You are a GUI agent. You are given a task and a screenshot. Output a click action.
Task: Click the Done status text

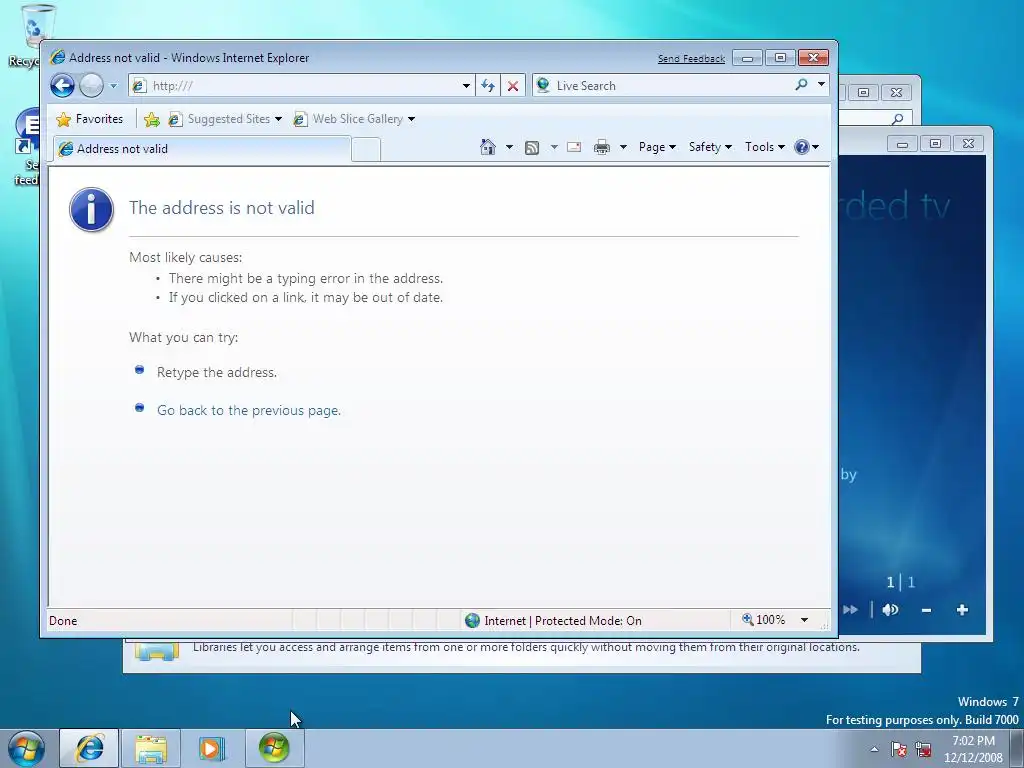point(63,621)
